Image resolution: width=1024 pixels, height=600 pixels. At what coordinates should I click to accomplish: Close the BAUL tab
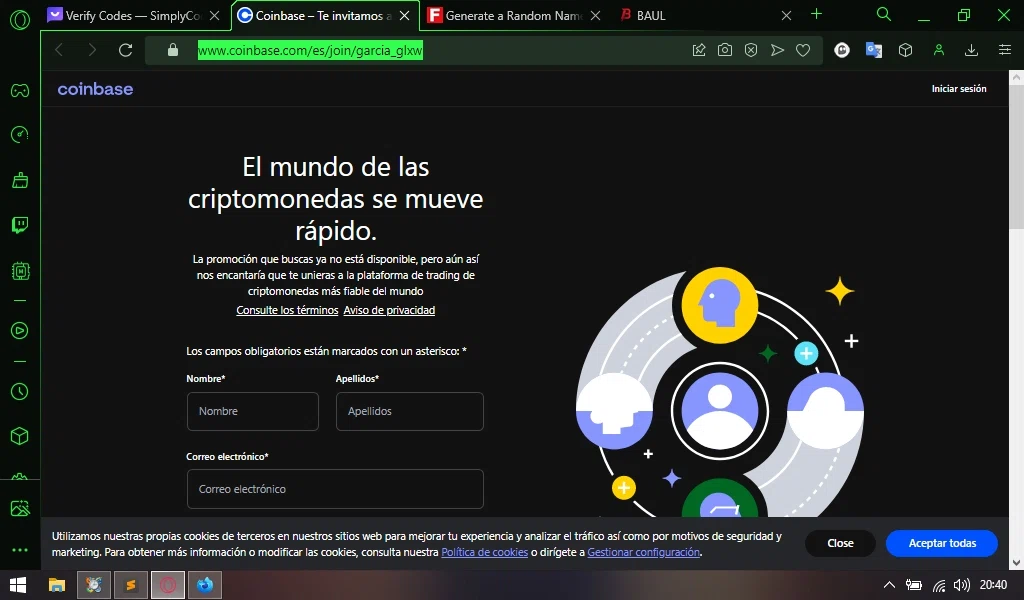tap(786, 16)
